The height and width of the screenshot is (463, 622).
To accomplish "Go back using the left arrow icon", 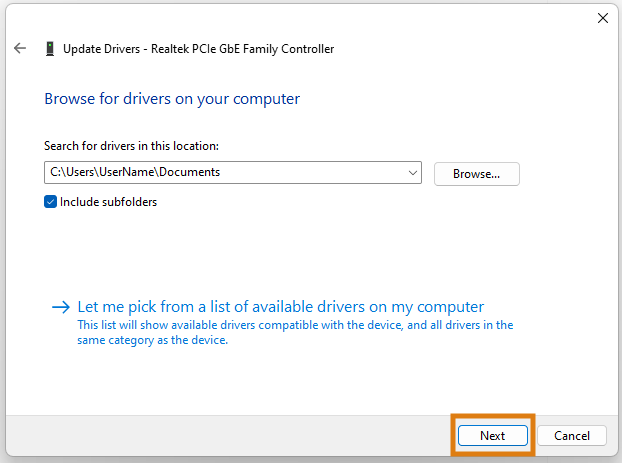I will [x=20, y=48].
